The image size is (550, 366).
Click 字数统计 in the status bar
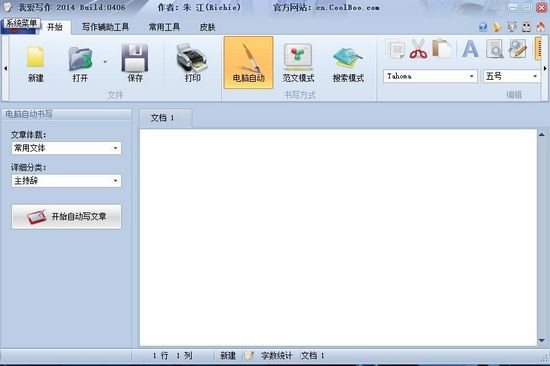point(276,356)
